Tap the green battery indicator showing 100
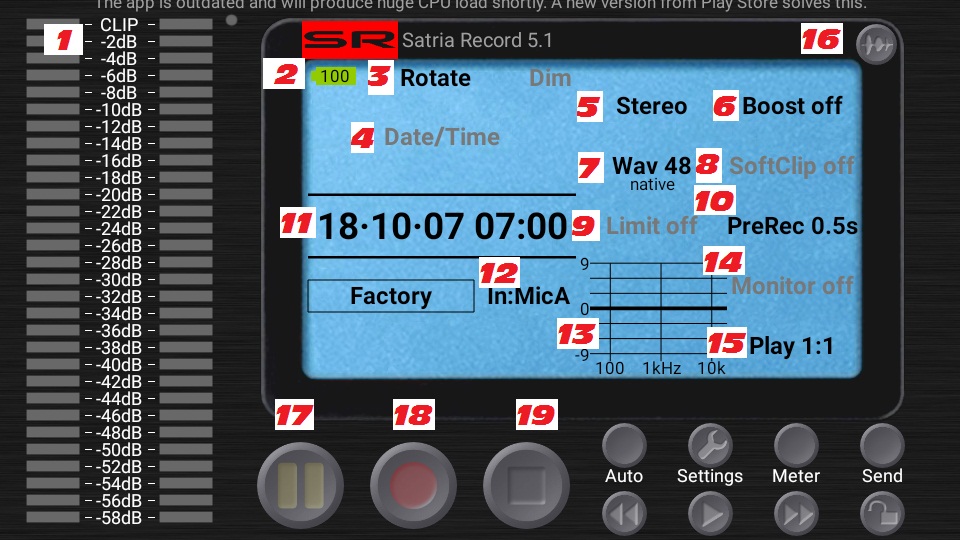Viewport: 960px width, 540px height. point(333,77)
